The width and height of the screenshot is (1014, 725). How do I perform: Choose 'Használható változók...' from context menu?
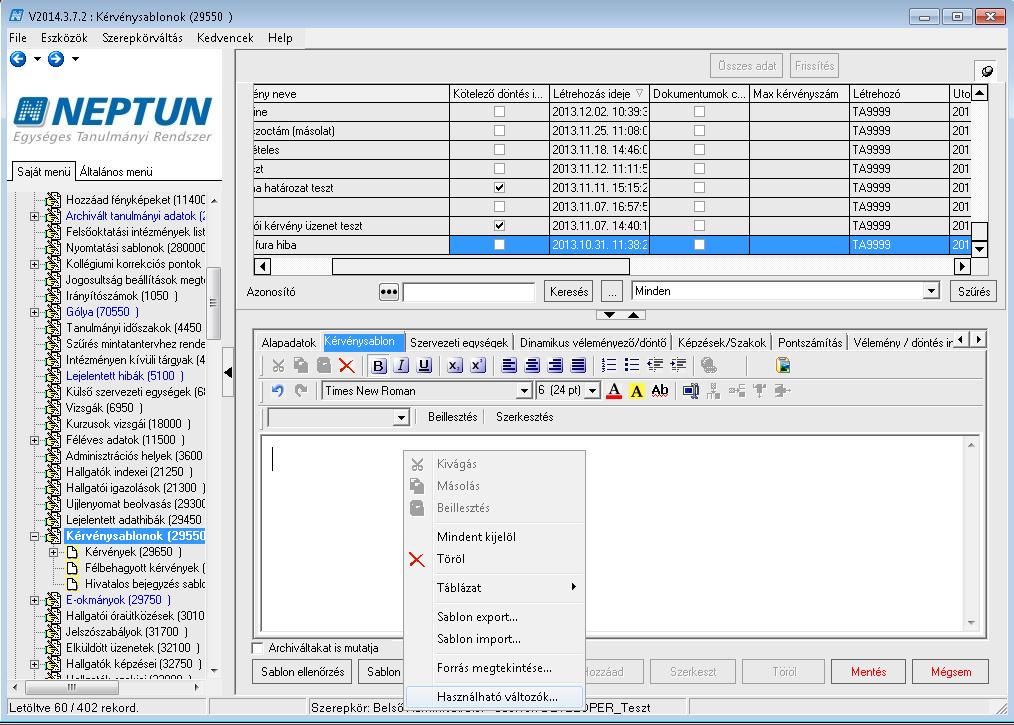pyautogui.click(x=497, y=697)
